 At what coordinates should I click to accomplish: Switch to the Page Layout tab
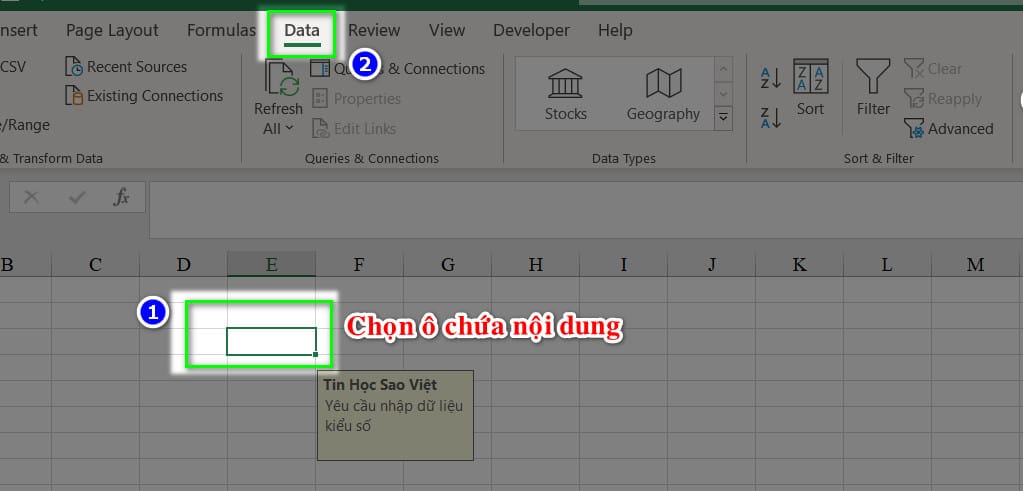(x=112, y=31)
